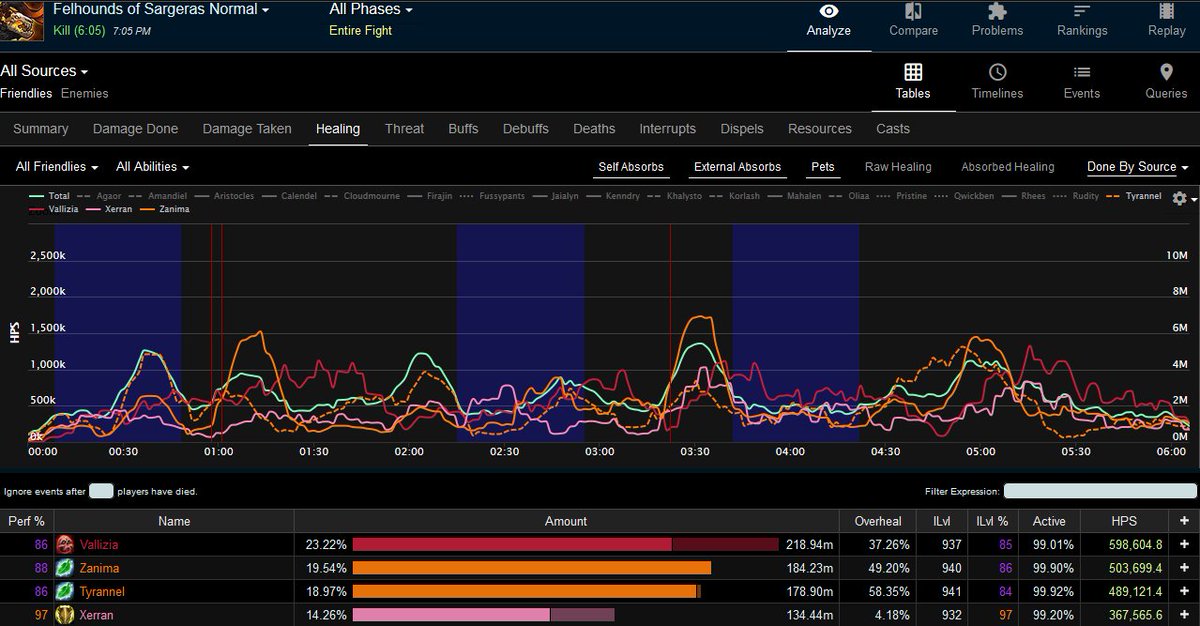
Task: Open the Compare view icon
Action: [913, 12]
